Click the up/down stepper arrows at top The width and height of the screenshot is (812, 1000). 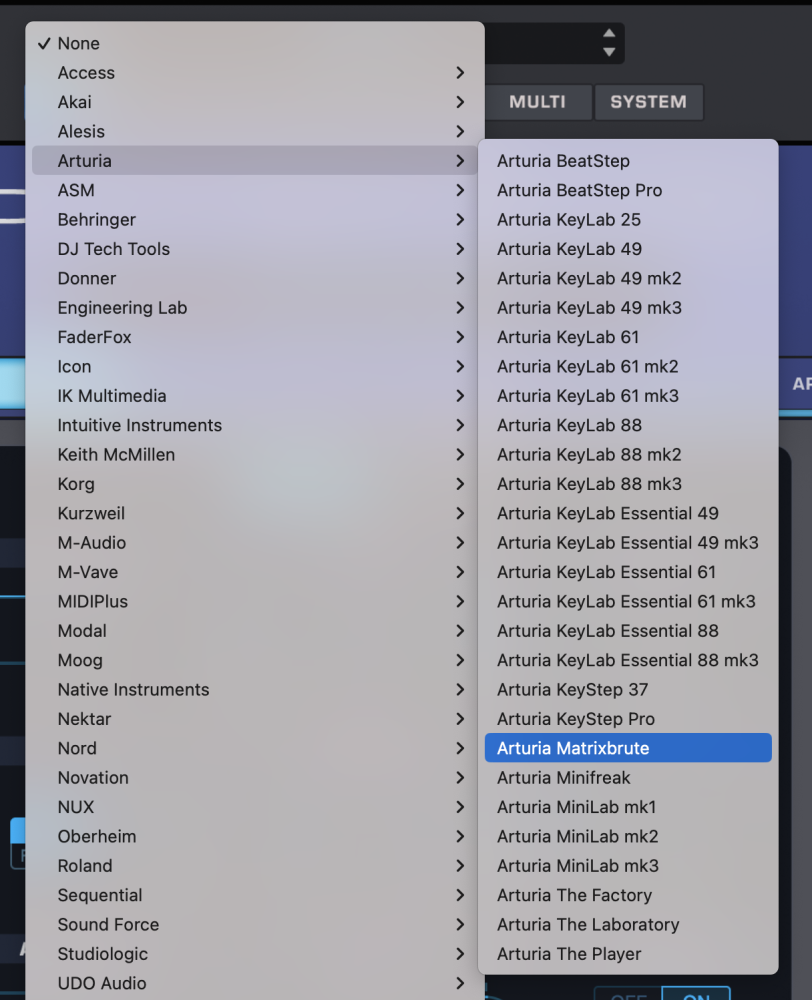pos(609,43)
